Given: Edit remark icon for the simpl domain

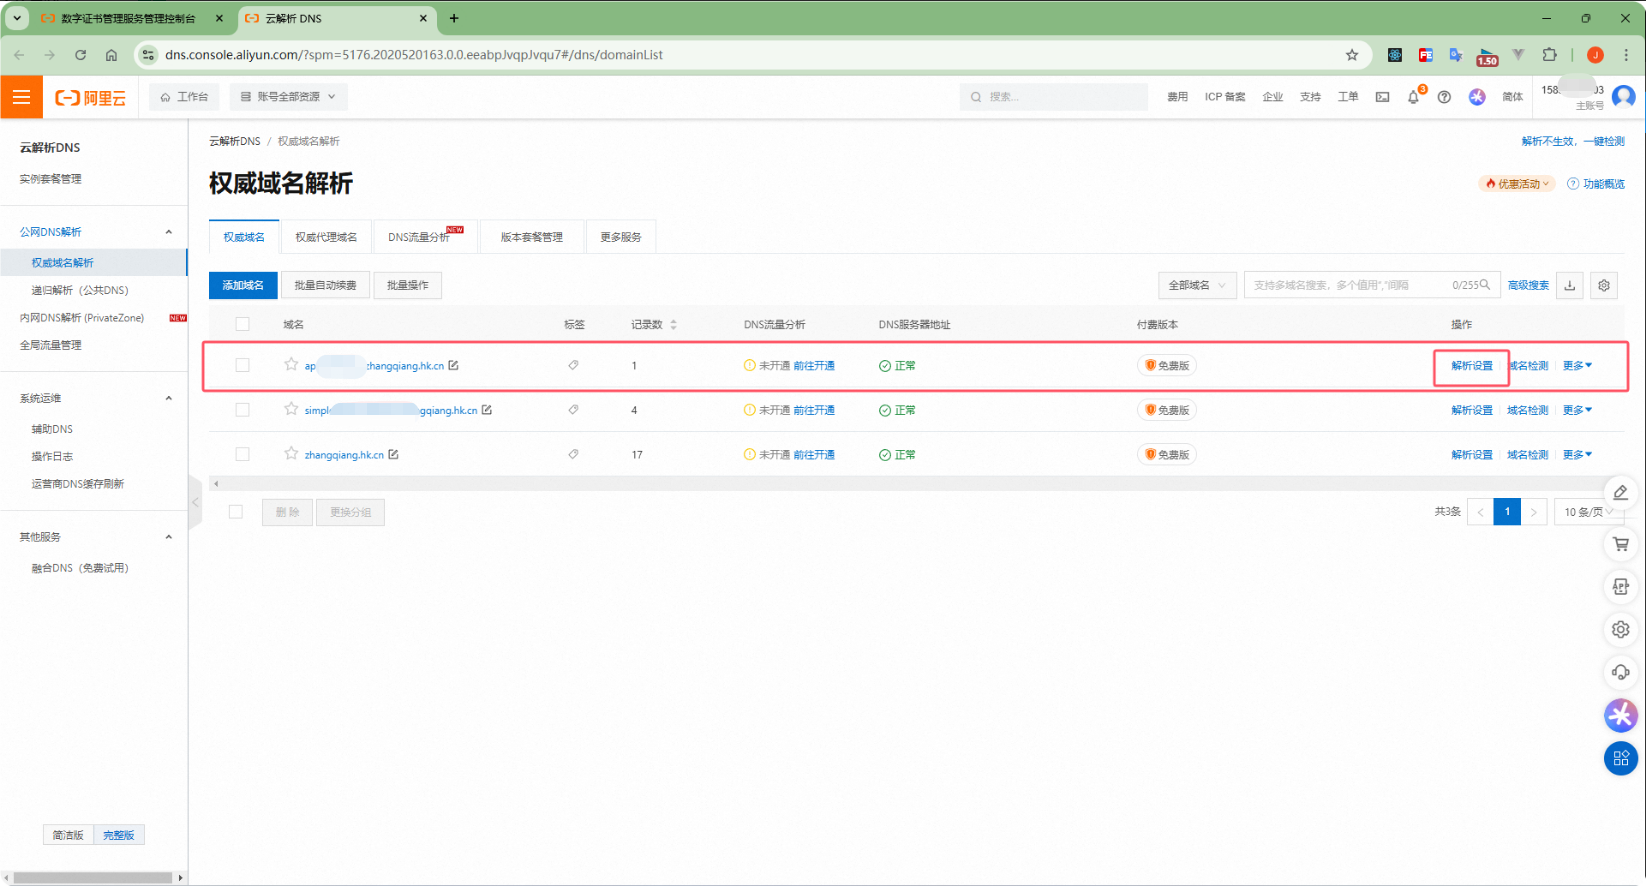Looking at the screenshot, I should 487,410.
